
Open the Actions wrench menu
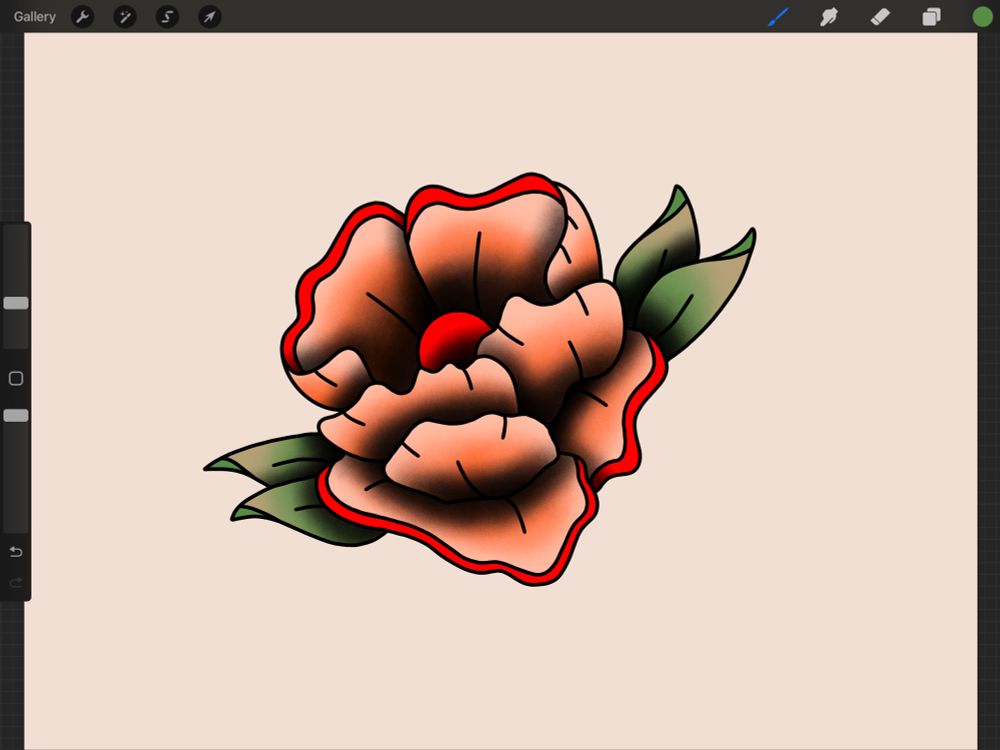pos(82,17)
